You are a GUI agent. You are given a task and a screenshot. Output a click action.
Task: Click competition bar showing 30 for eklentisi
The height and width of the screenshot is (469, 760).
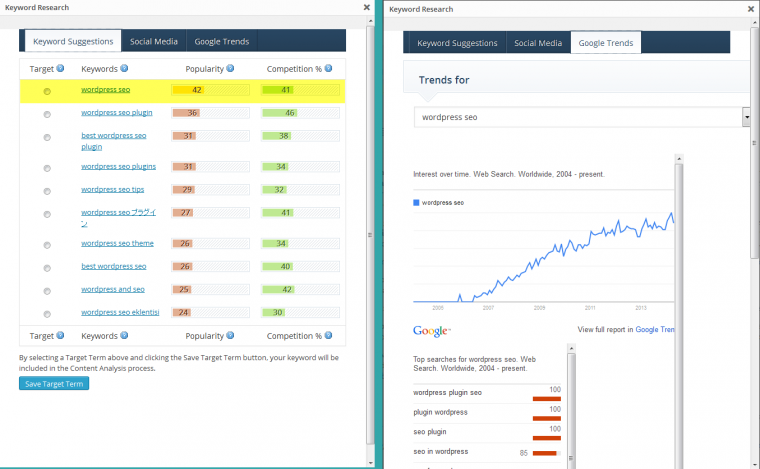[300, 313]
